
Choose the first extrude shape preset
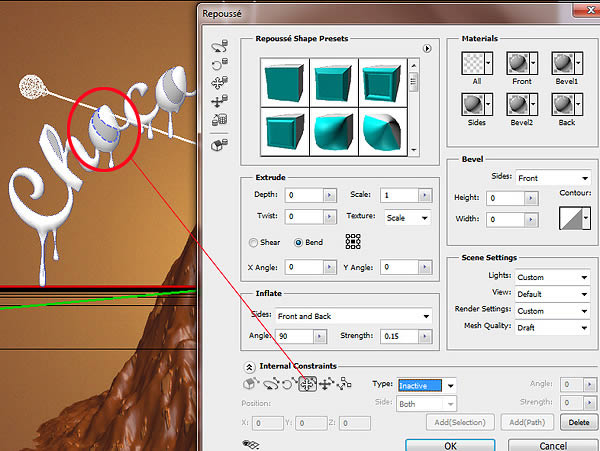pyautogui.click(x=285, y=83)
